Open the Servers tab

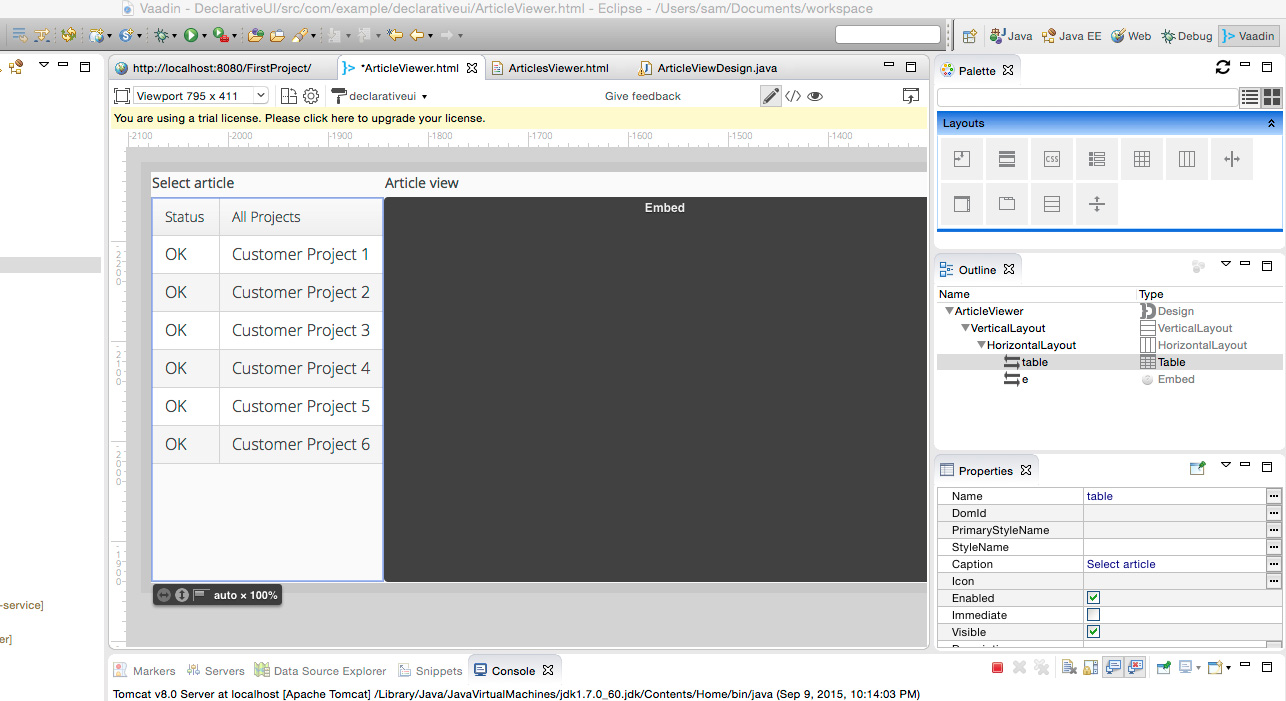215,671
